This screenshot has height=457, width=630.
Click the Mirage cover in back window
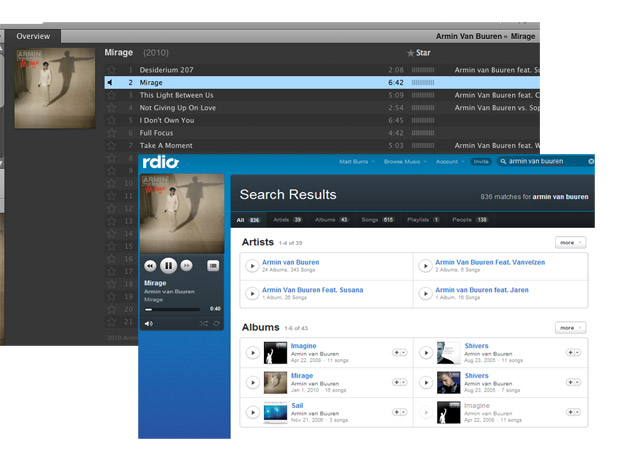[55, 88]
